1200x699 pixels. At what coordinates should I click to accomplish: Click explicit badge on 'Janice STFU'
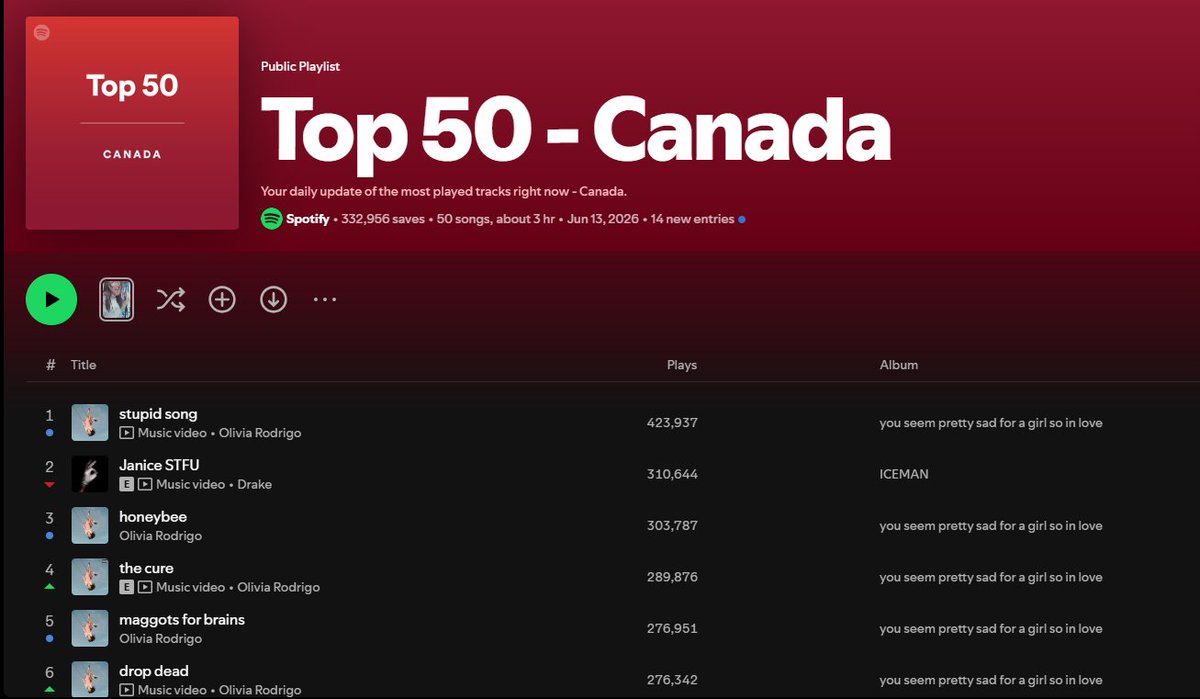coord(127,484)
